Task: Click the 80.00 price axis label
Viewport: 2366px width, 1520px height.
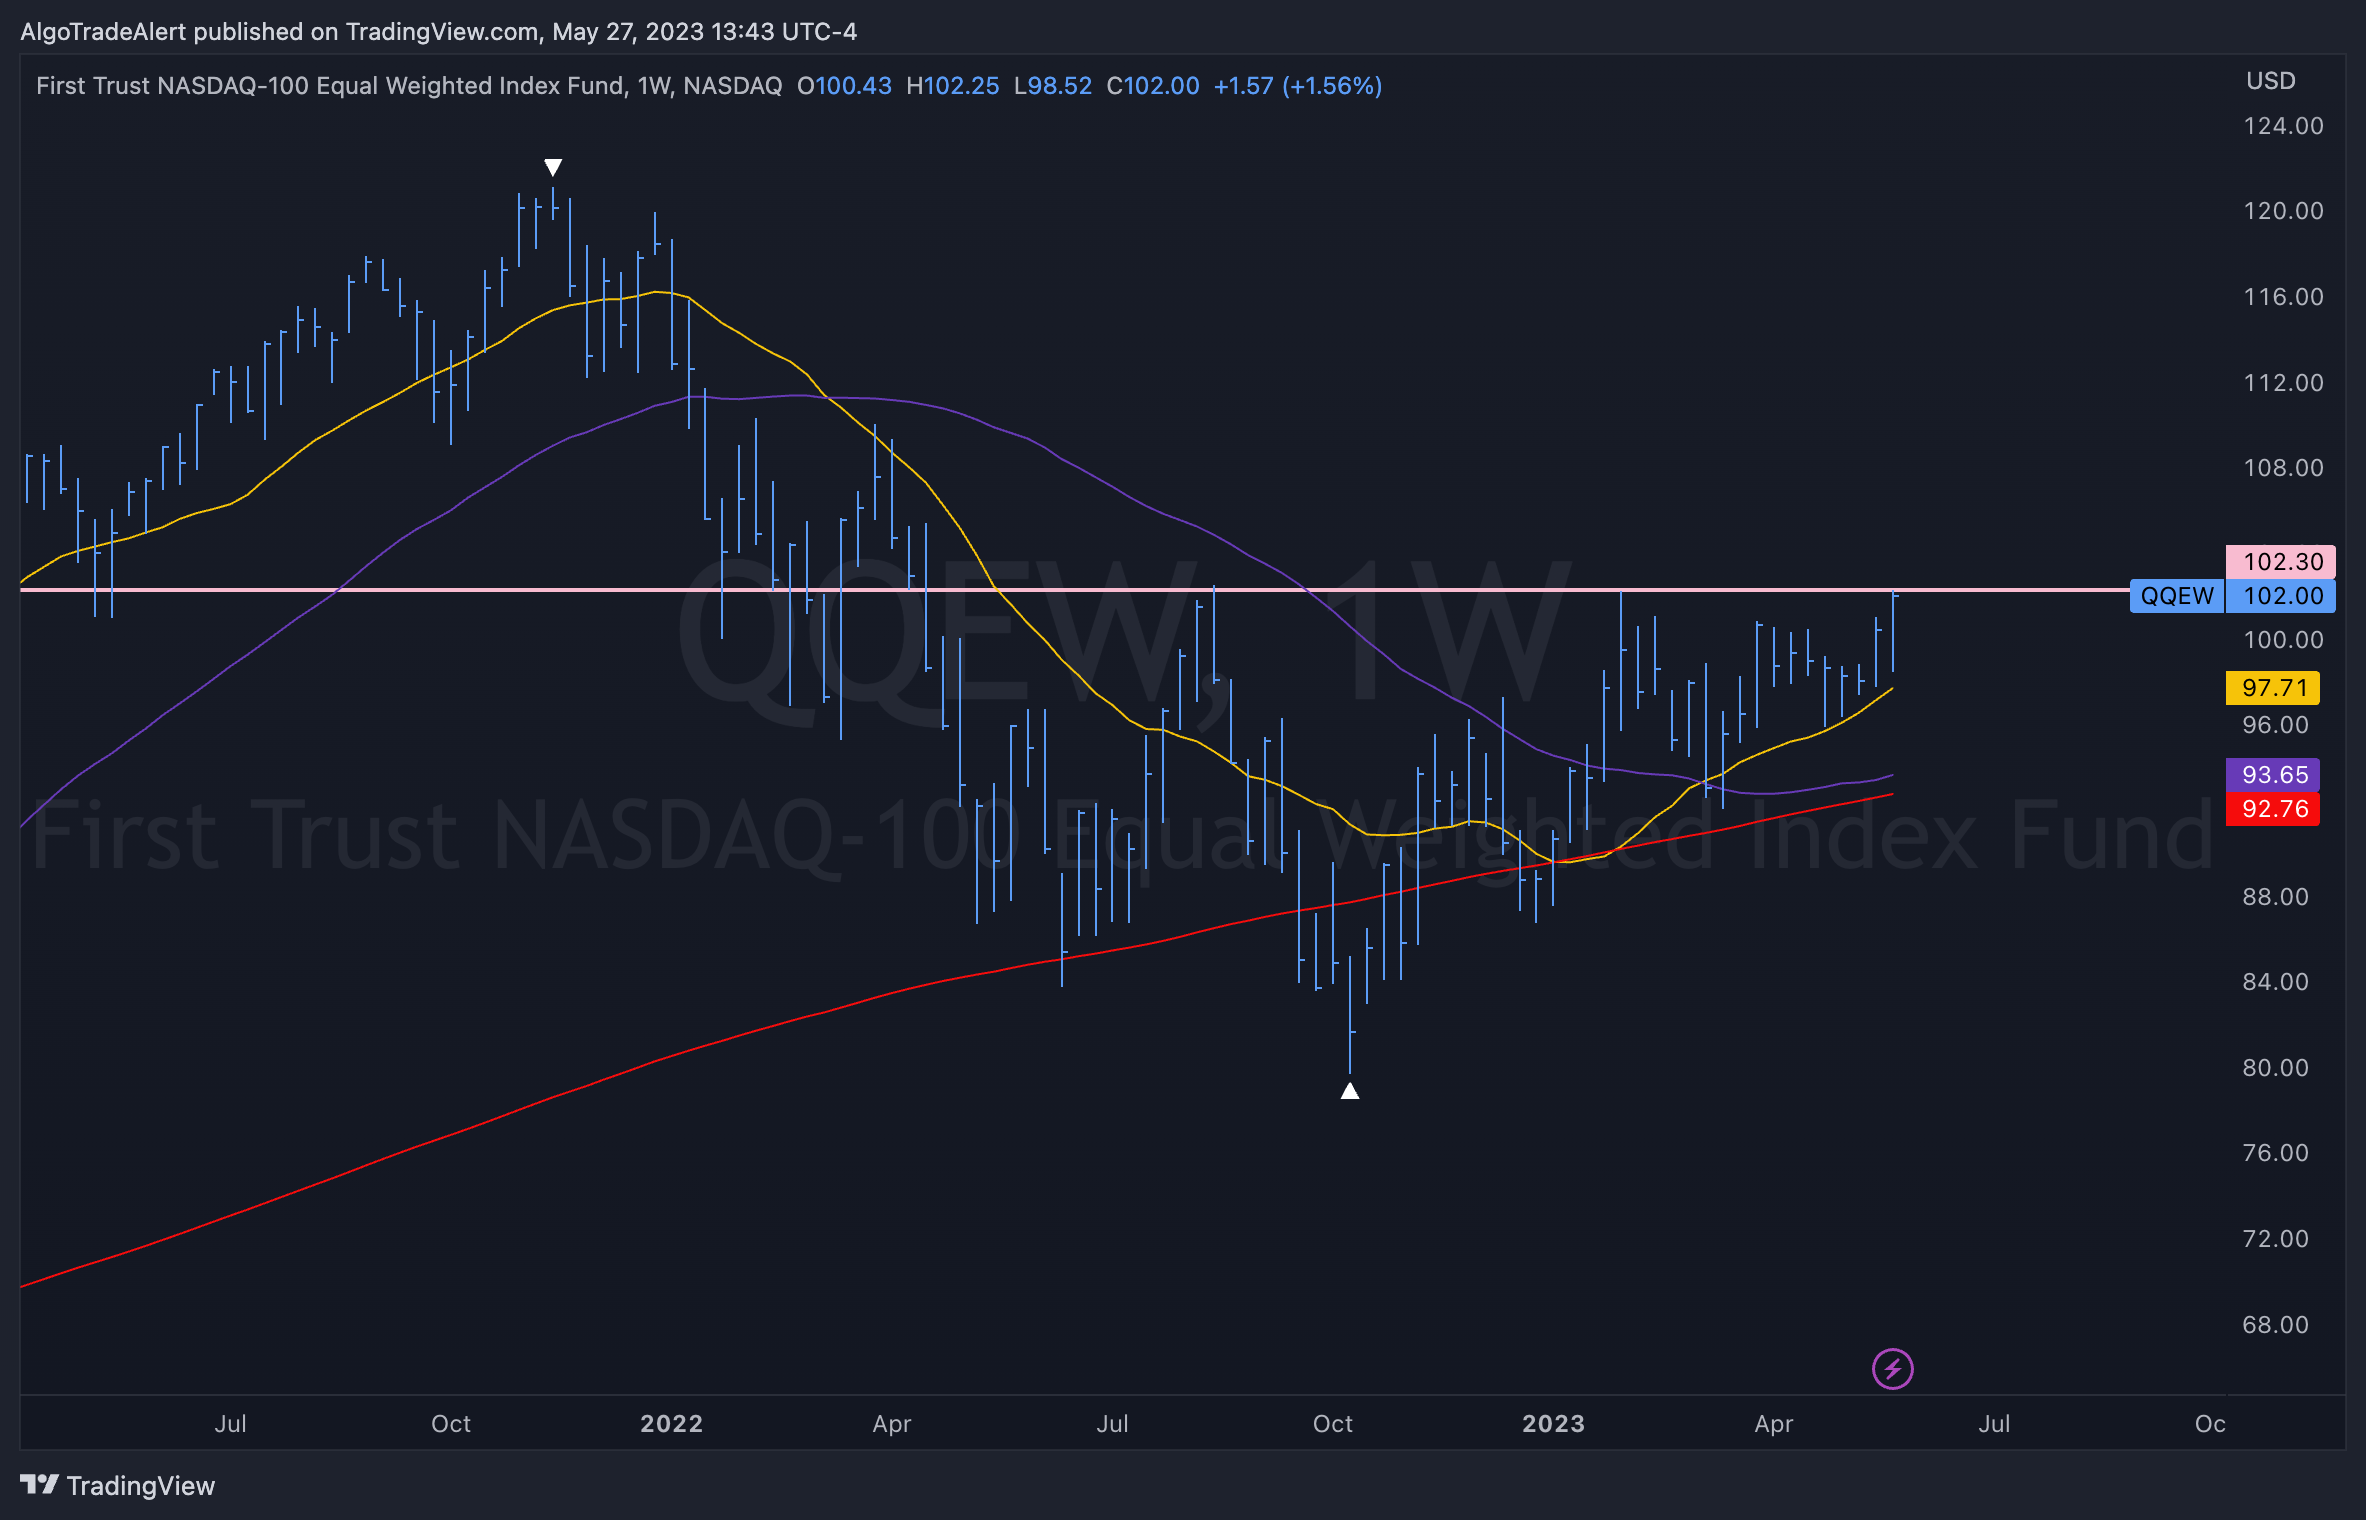Action: coord(2275,1068)
